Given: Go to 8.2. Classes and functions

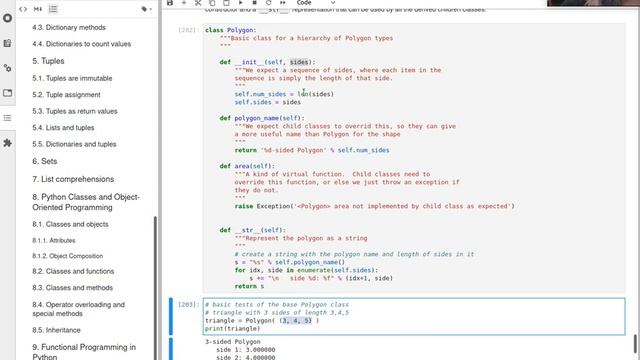Looking at the screenshot, I should (x=73, y=271).
